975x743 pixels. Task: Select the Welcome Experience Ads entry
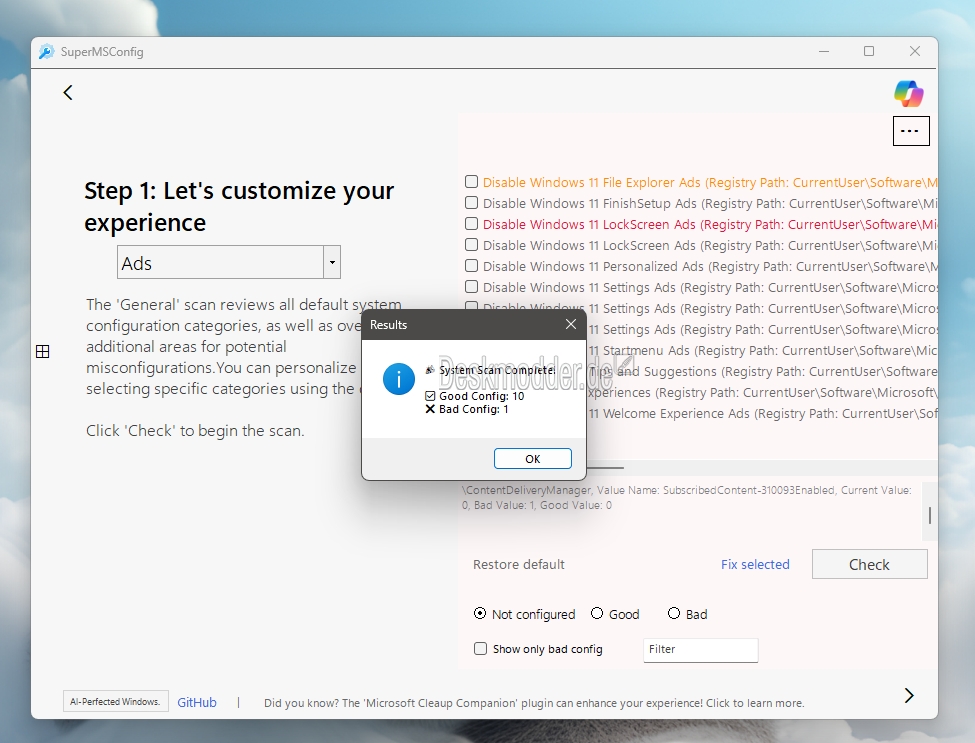(762, 413)
